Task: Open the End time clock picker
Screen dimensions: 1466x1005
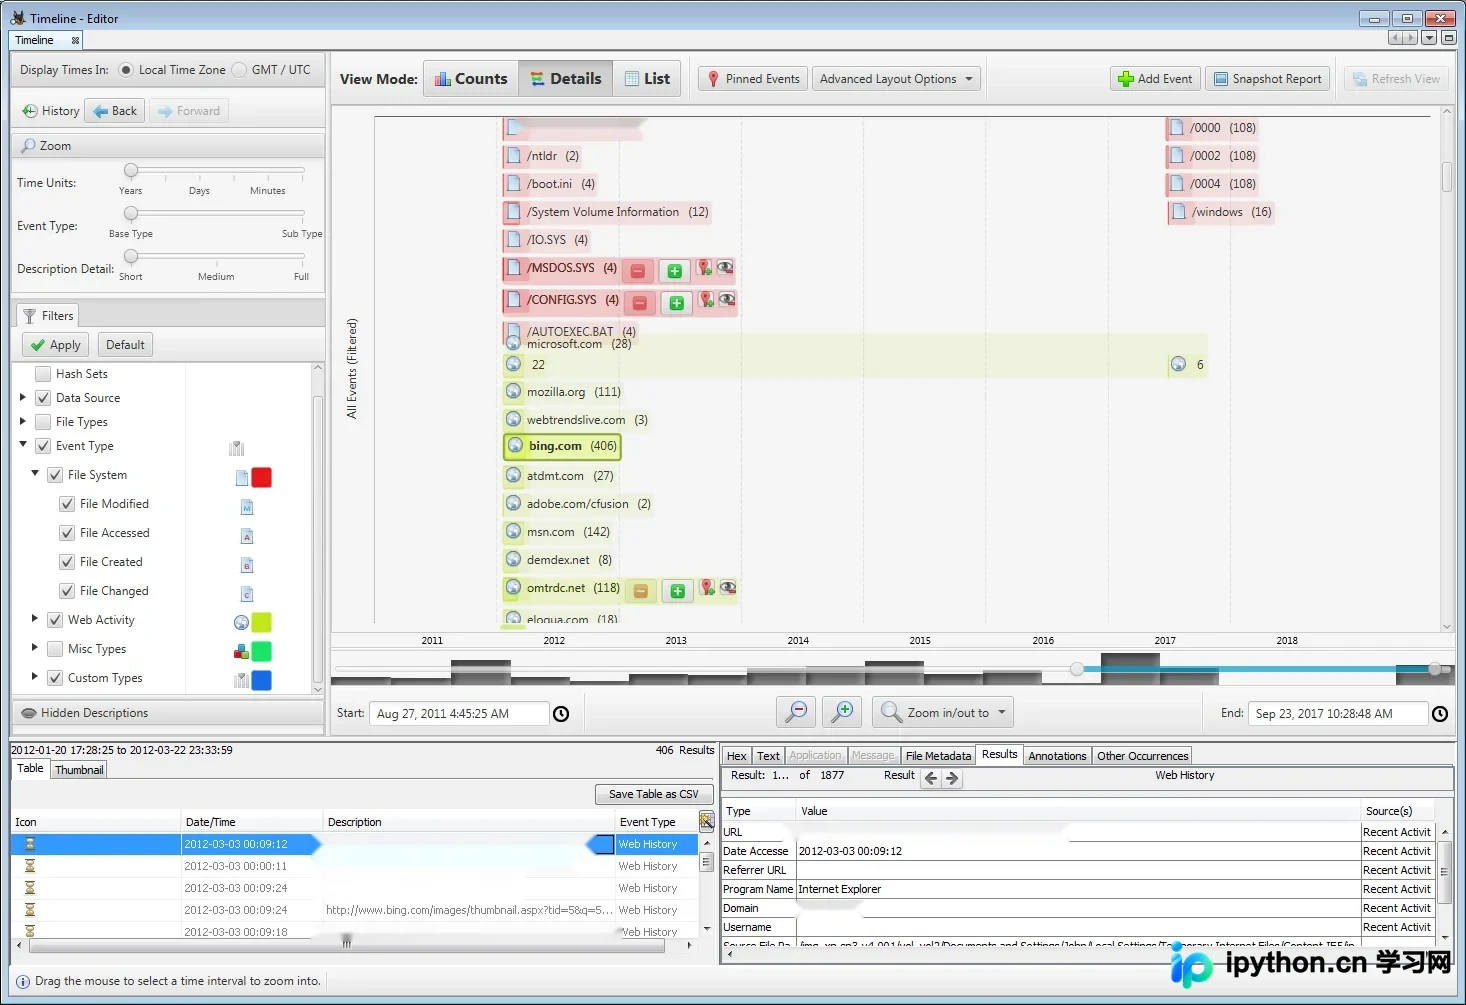Action: [x=1440, y=714]
